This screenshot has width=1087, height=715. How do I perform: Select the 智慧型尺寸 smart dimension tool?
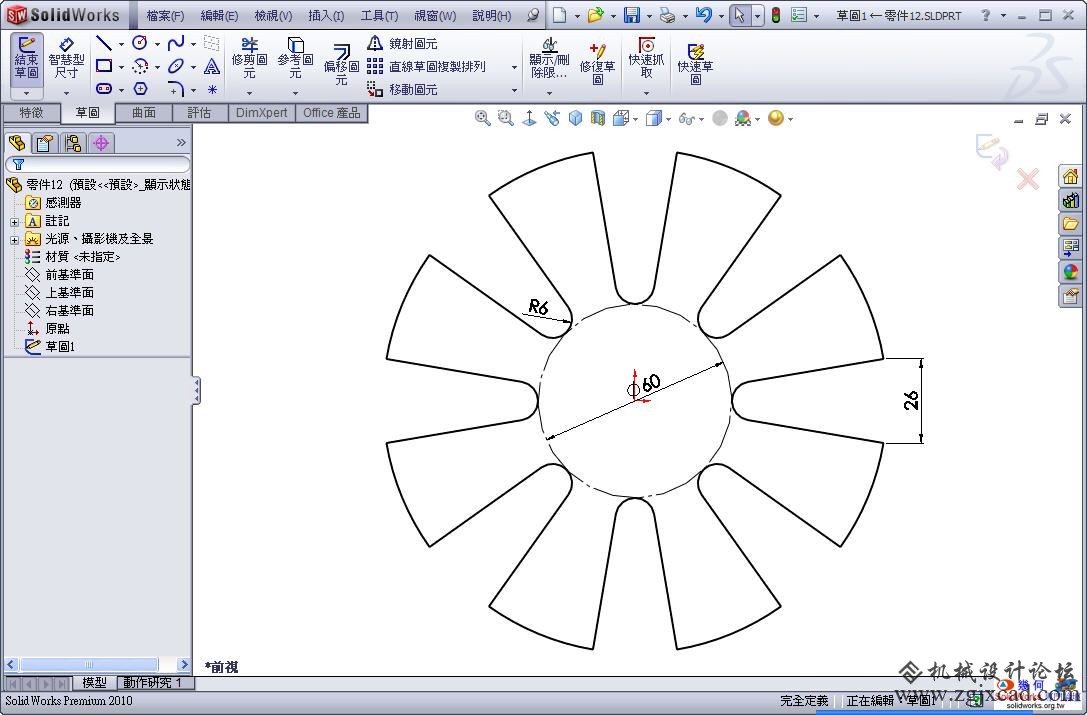click(66, 57)
